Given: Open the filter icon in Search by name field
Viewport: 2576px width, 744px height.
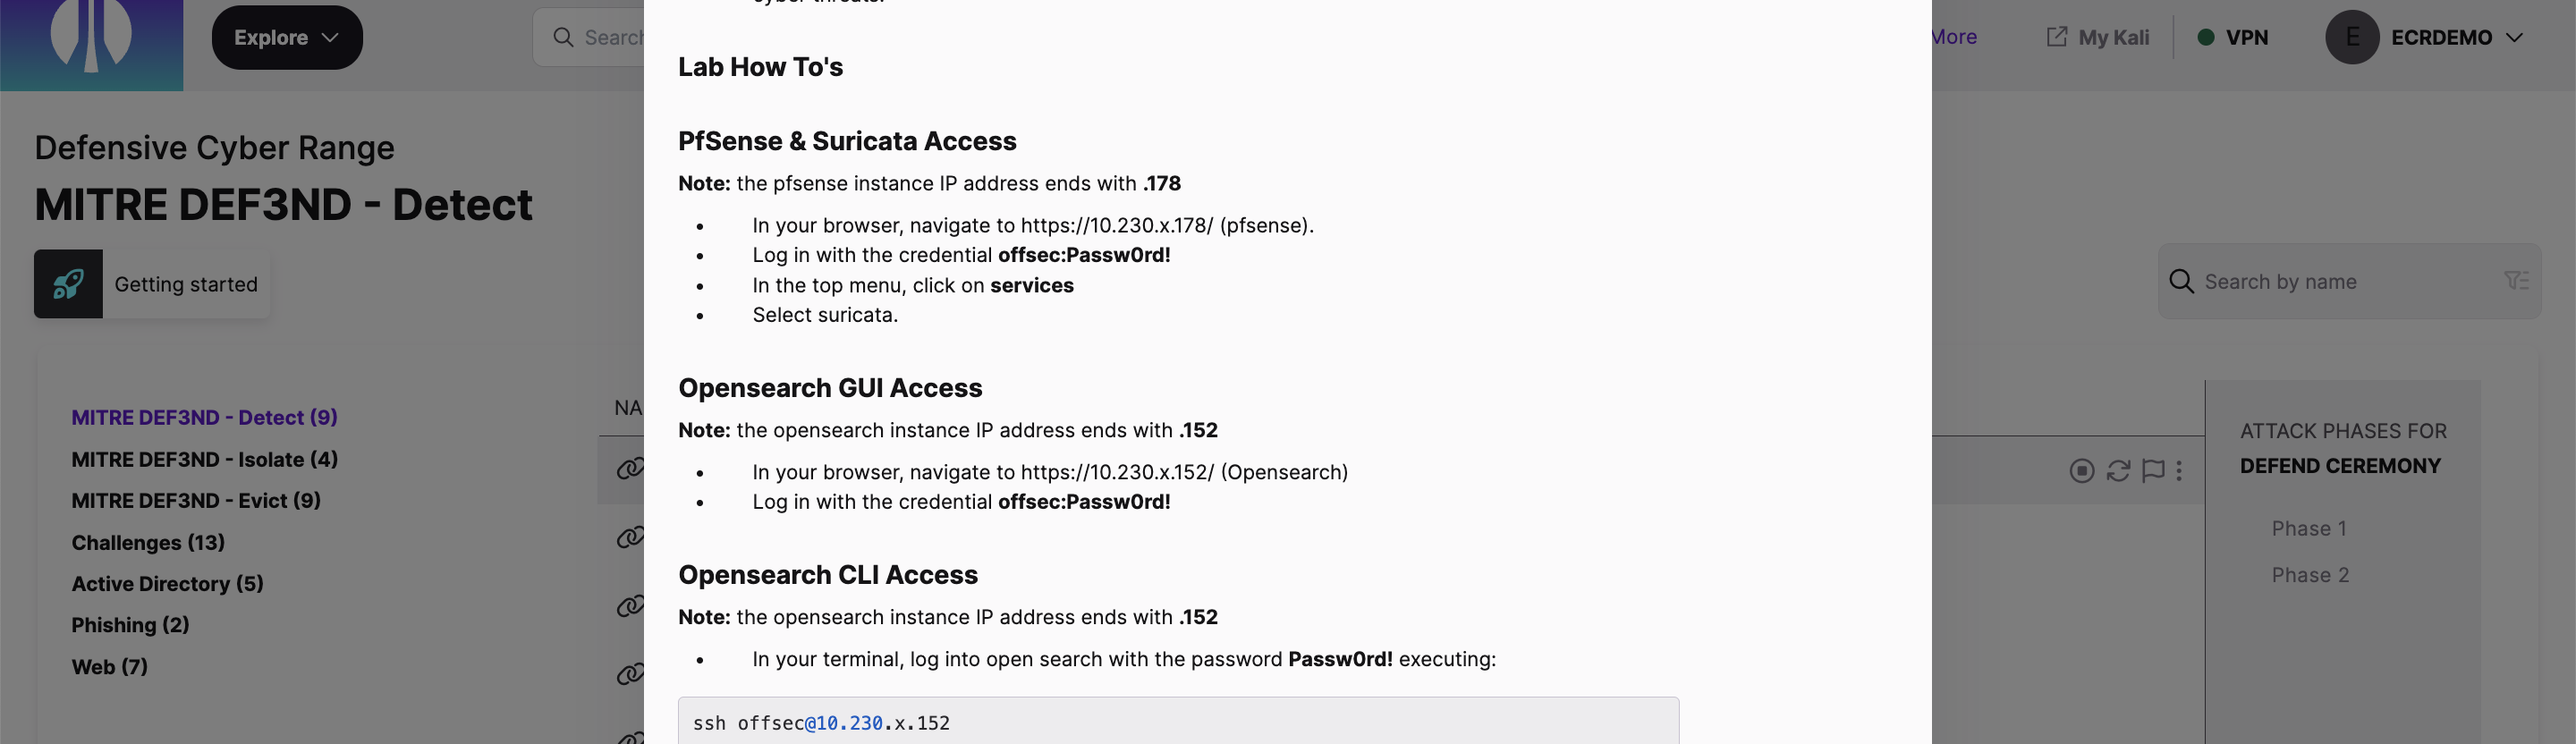Looking at the screenshot, I should 2518,281.
